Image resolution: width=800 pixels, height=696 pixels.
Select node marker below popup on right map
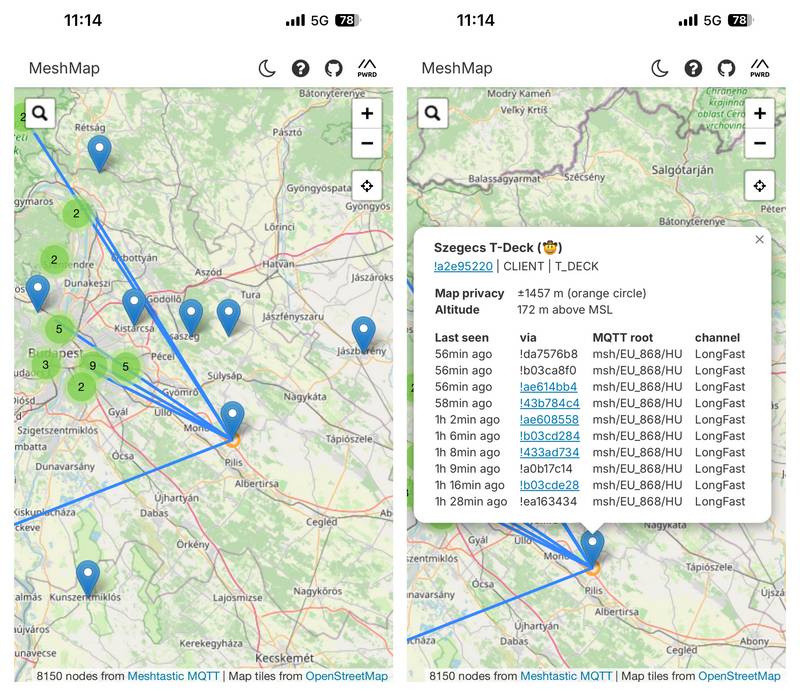592,548
